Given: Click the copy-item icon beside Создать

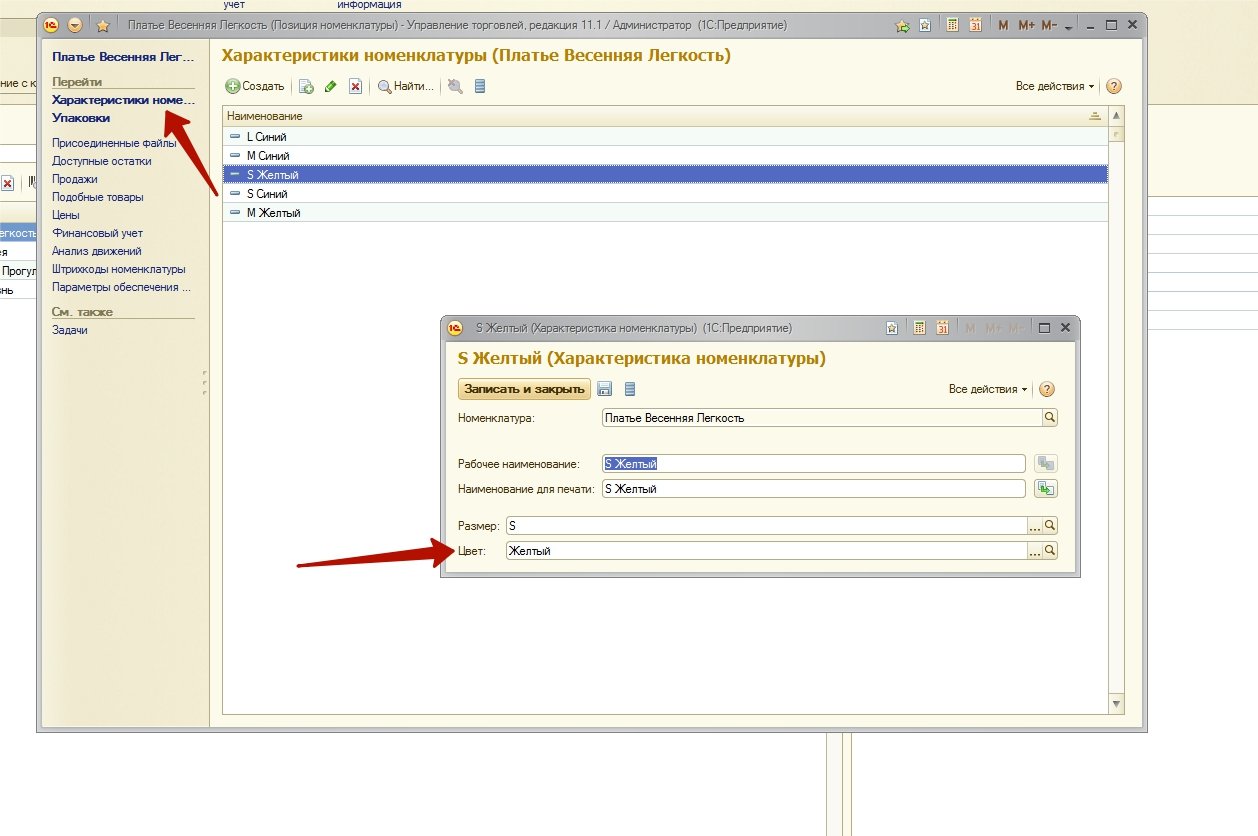Looking at the screenshot, I should pos(307,87).
